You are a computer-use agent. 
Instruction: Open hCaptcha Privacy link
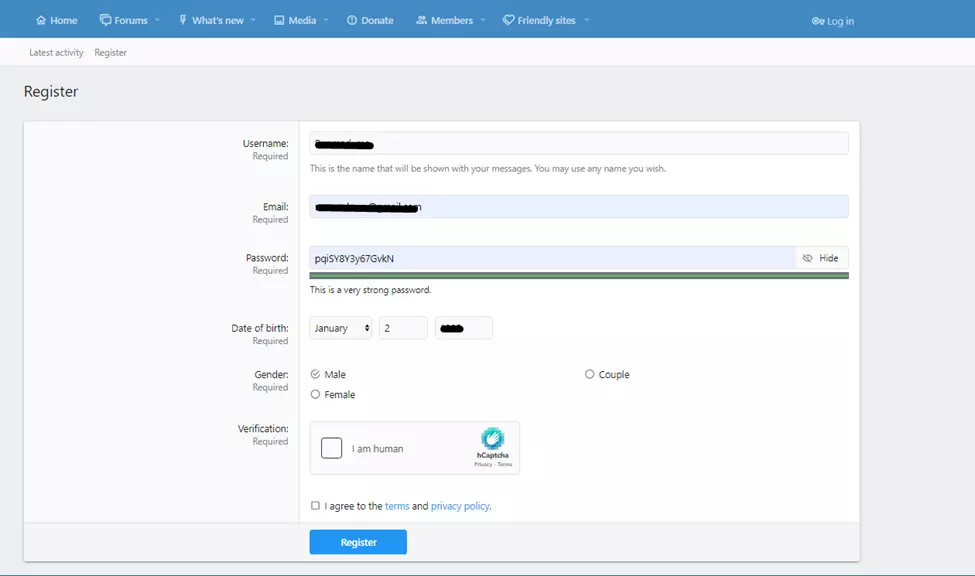483,464
